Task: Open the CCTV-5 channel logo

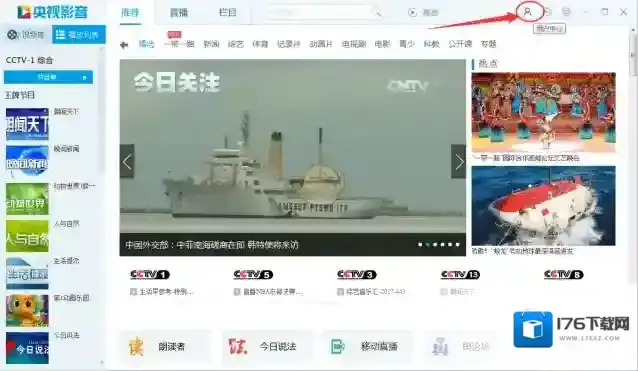Action: coord(253,275)
